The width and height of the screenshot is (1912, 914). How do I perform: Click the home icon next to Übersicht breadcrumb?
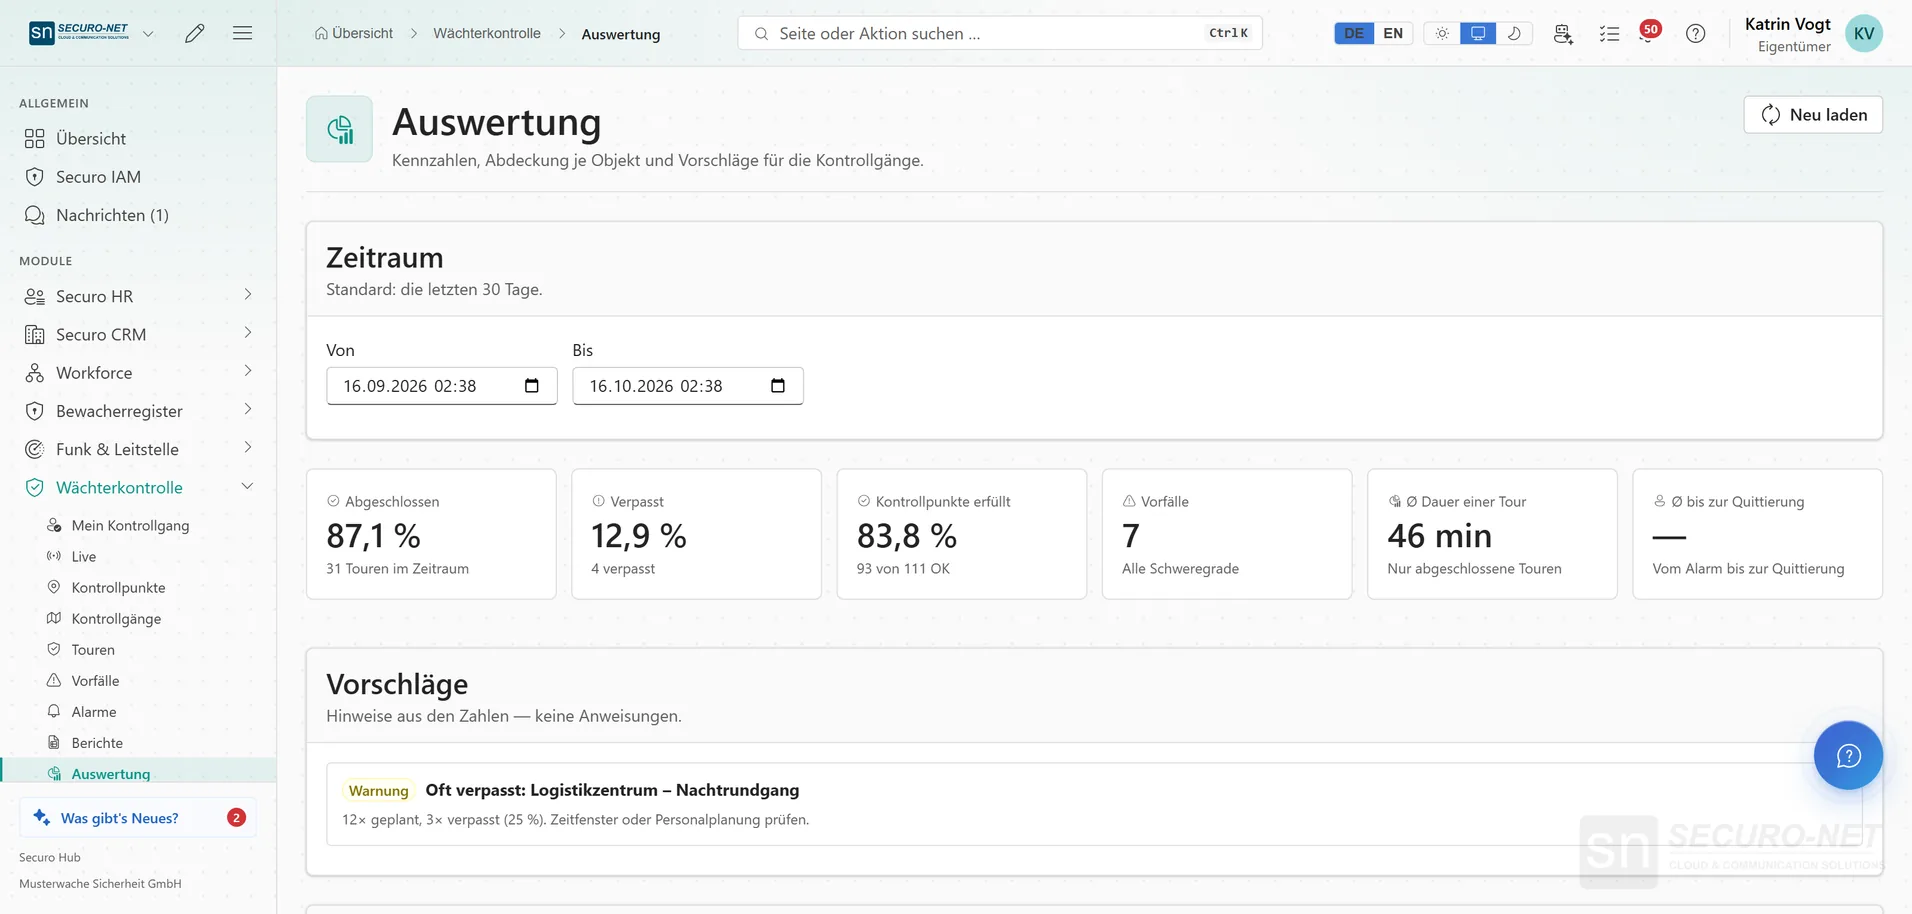tap(321, 33)
